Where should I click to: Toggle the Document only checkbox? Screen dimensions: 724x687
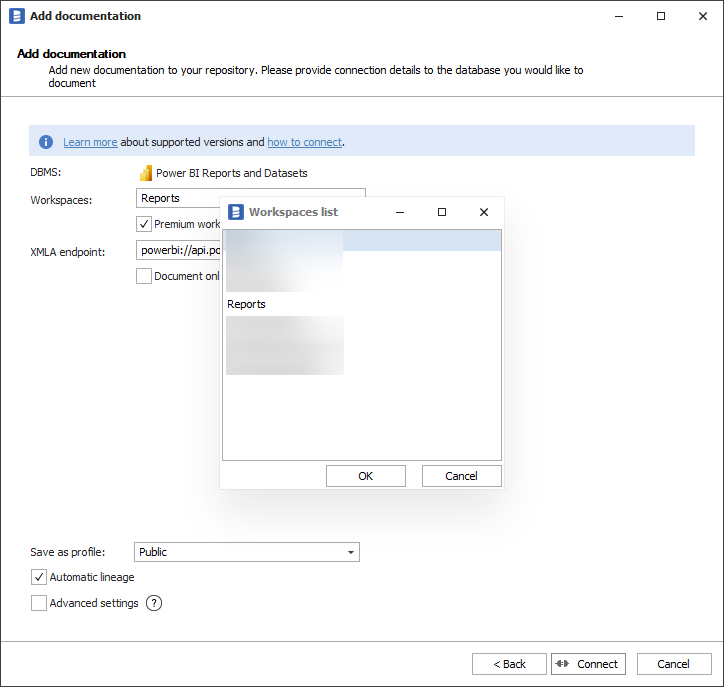[x=144, y=276]
